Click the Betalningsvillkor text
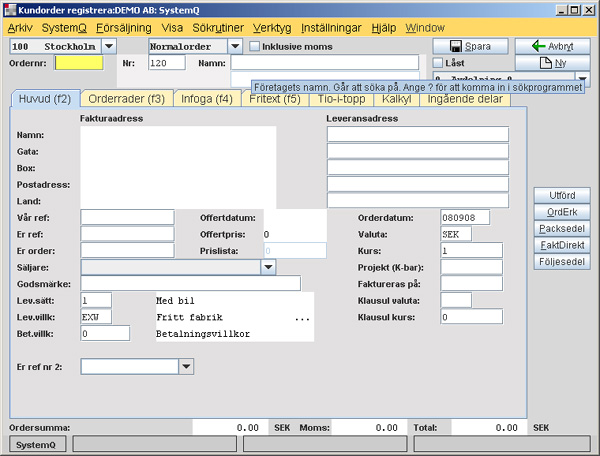 pos(203,334)
